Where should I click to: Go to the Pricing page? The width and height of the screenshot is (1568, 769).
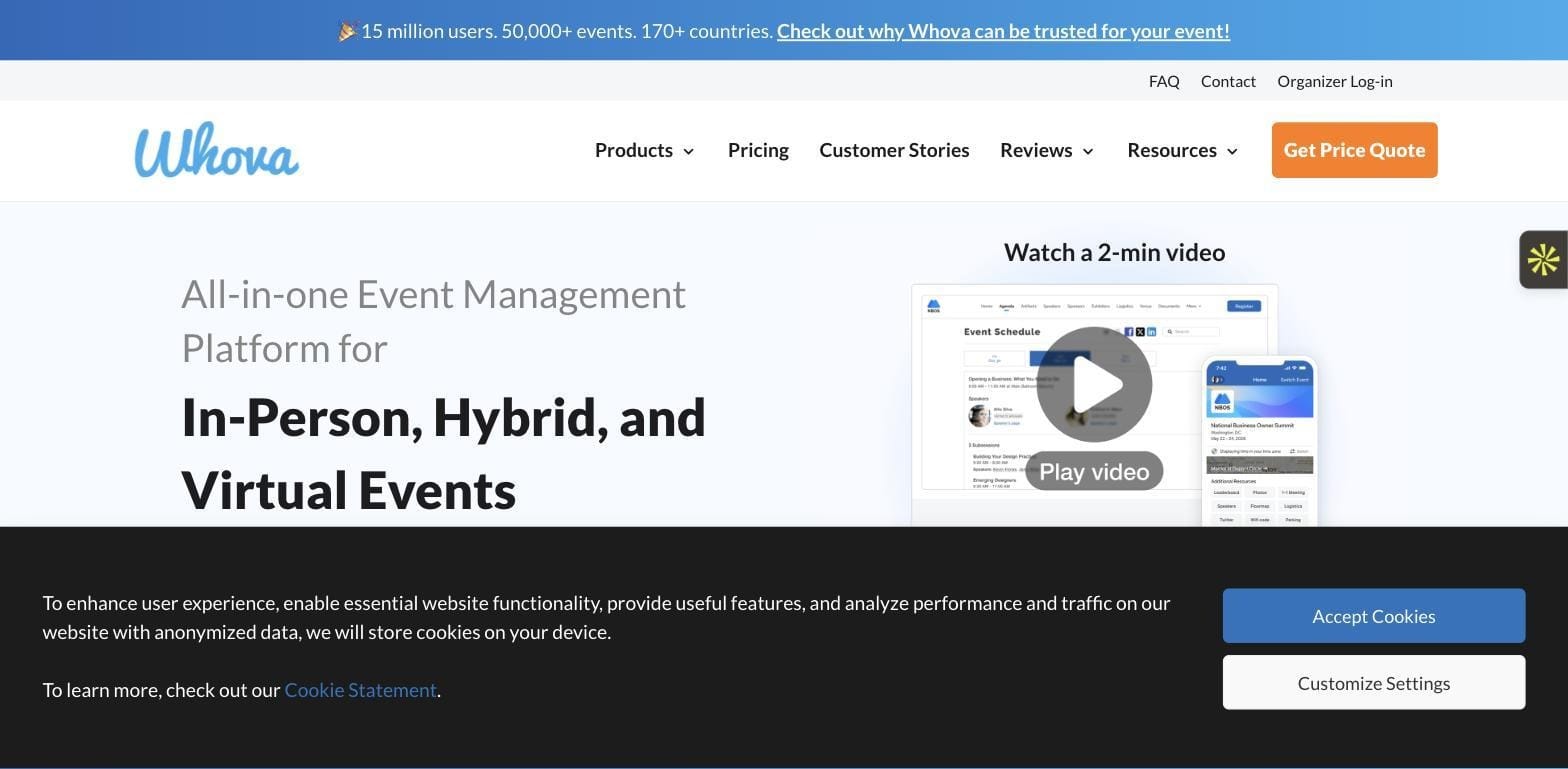point(758,150)
